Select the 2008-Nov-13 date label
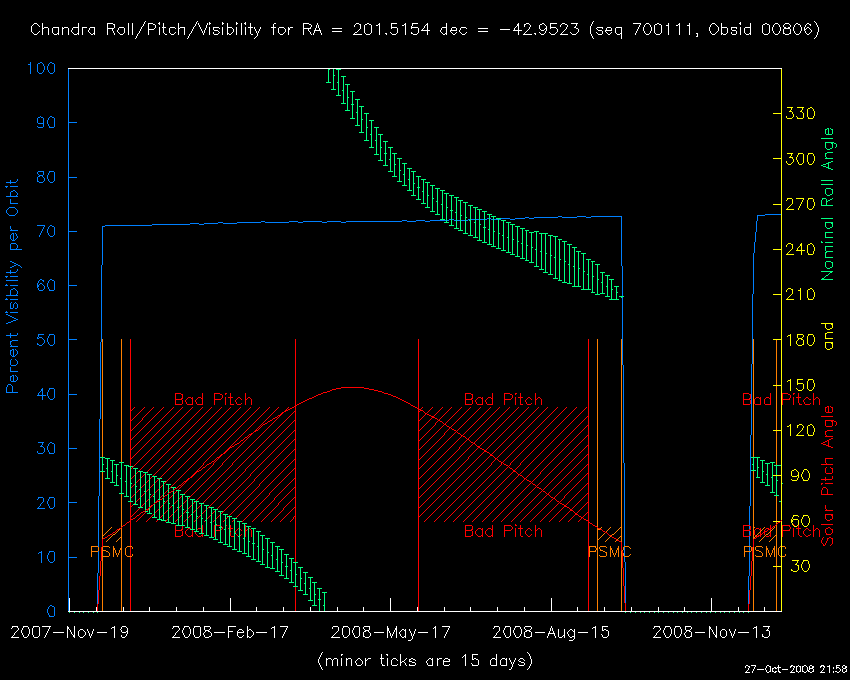 click(x=710, y=632)
